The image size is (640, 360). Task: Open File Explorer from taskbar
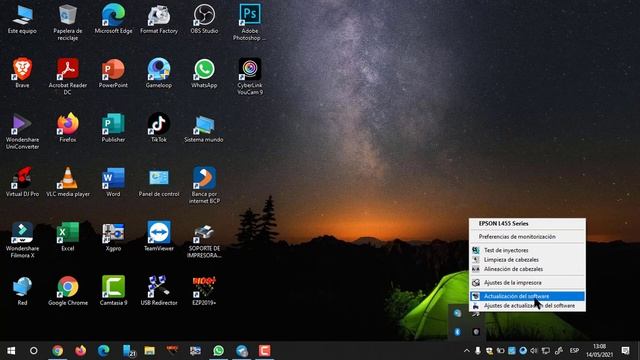pos(149,351)
